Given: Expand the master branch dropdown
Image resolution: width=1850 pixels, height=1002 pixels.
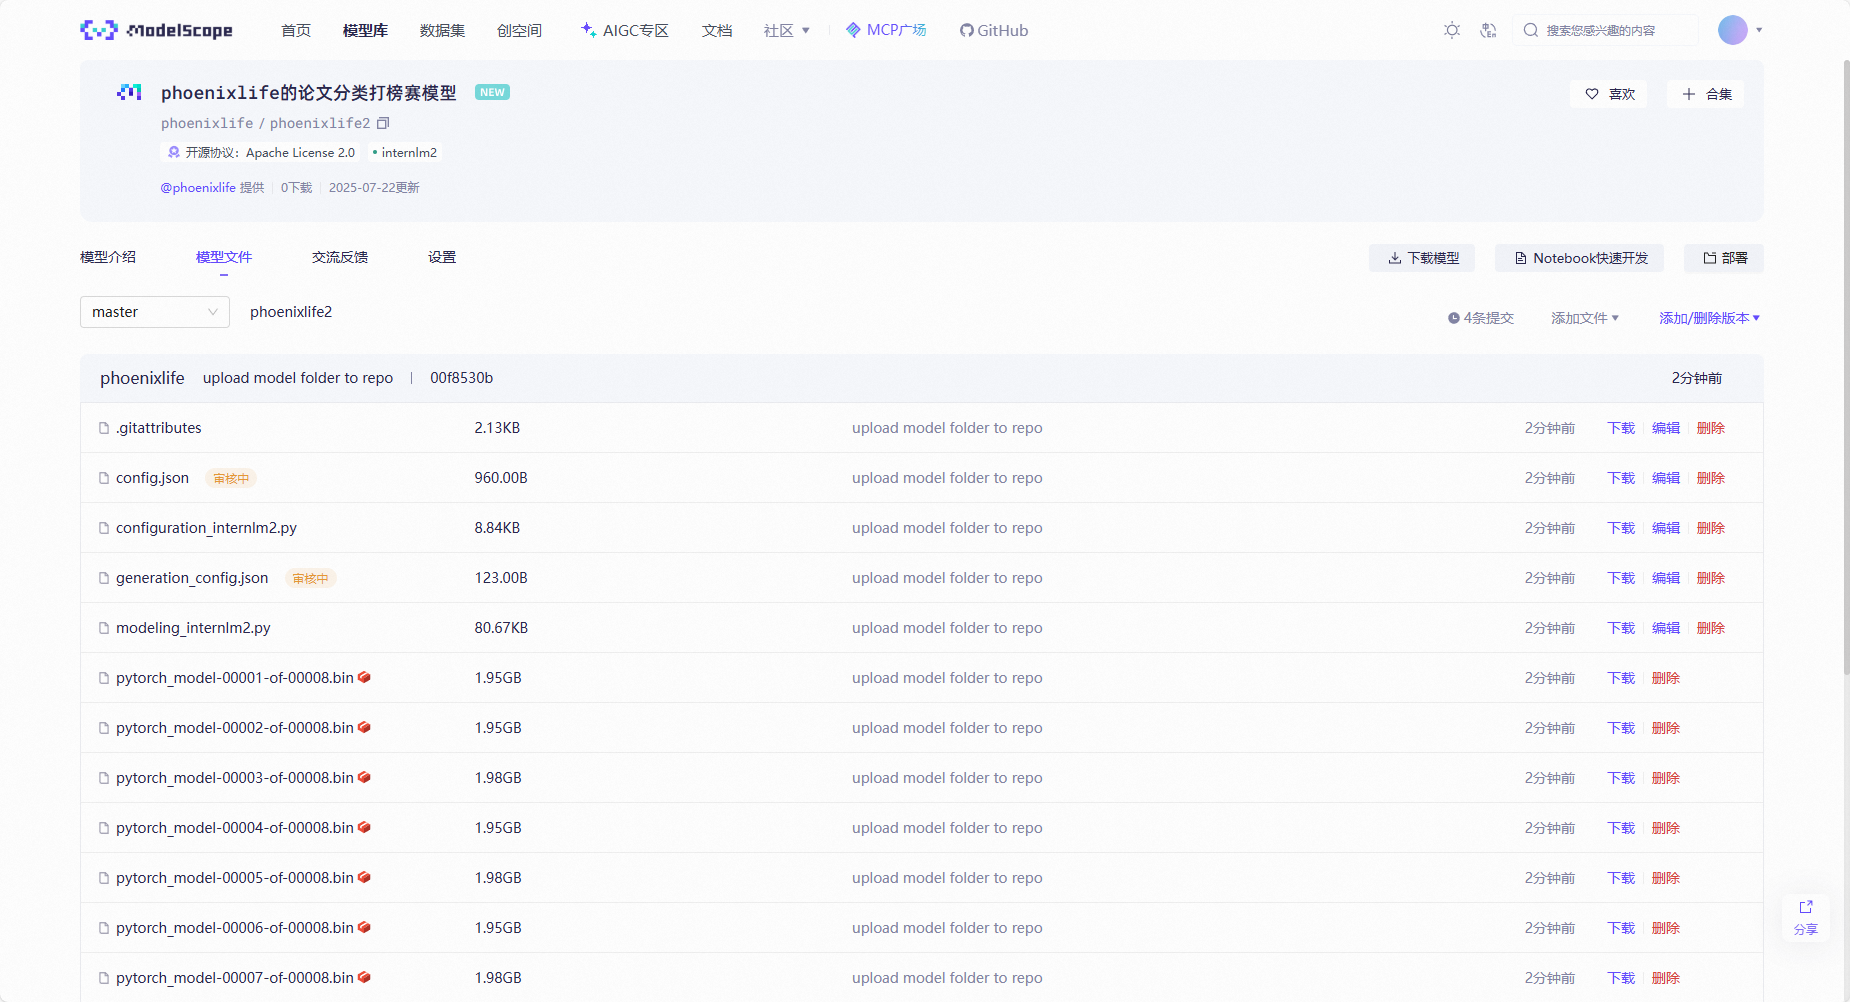Looking at the screenshot, I should point(155,312).
